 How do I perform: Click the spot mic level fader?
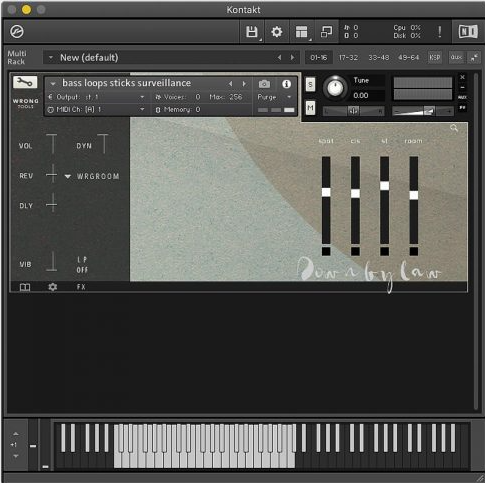click(x=326, y=192)
